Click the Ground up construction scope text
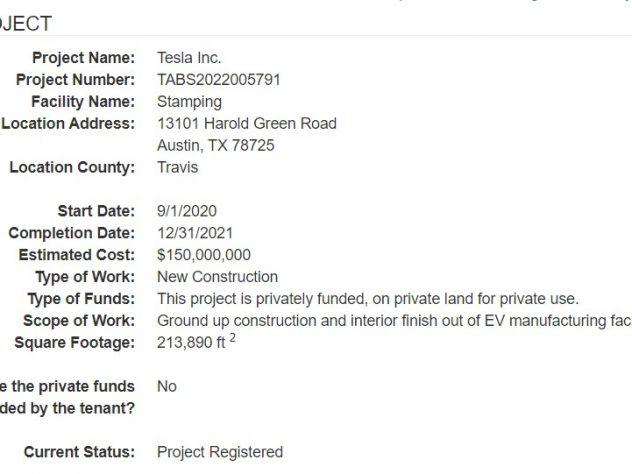Image resolution: width=632 pixels, height=474 pixels. (394, 320)
